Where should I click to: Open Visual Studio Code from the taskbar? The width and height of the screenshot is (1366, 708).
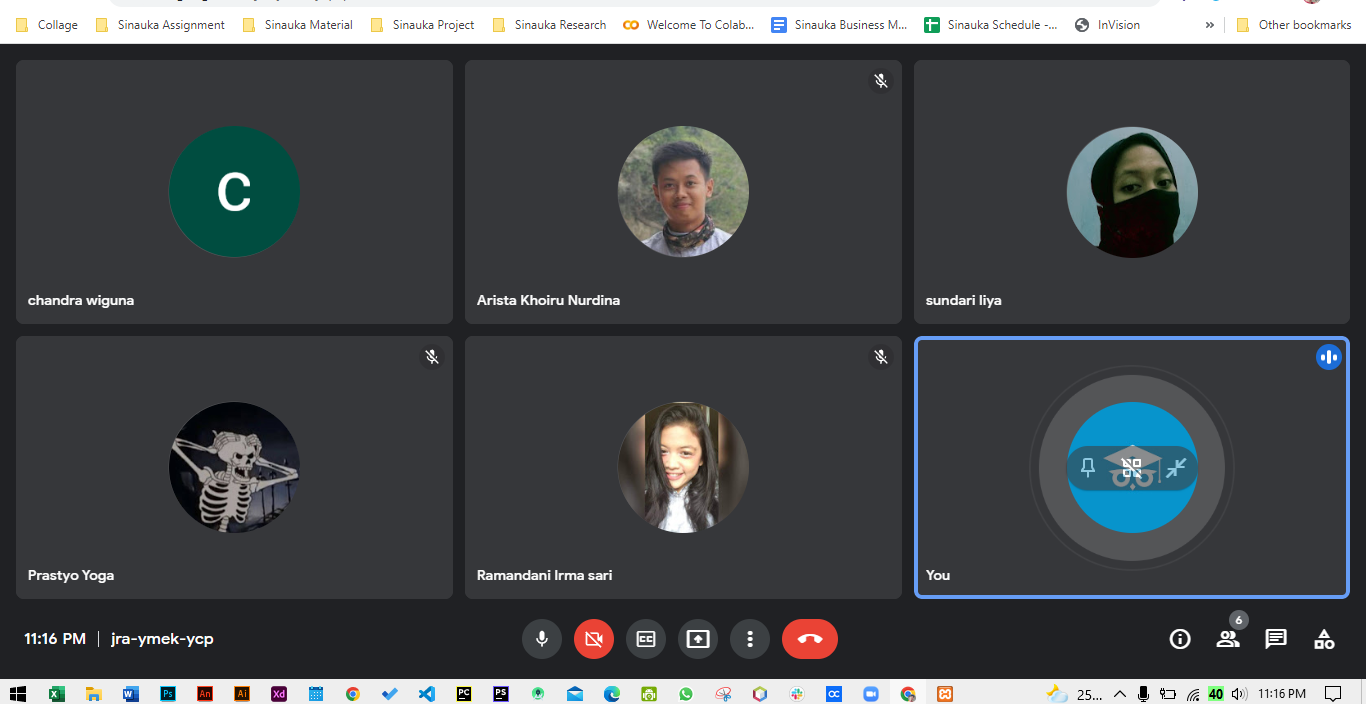(x=427, y=694)
